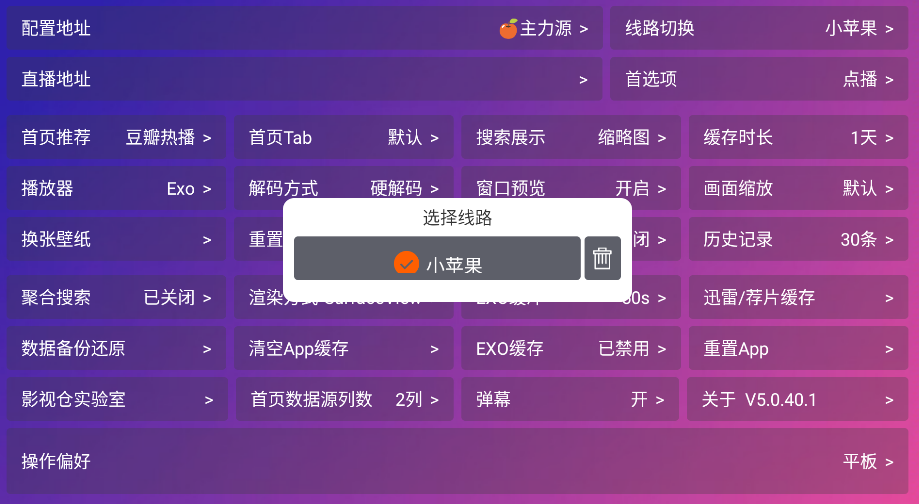Open 首页推荐 selector showing 豆瓣热播
The width and height of the screenshot is (919, 504).
(x=116, y=137)
